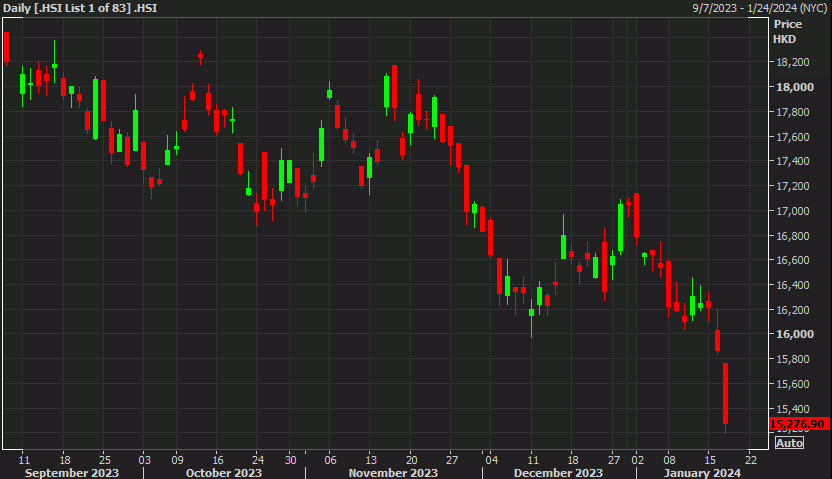This screenshot has width=832, height=479.
Task: Click the 'Price' axis heading
Action: coord(787,24)
